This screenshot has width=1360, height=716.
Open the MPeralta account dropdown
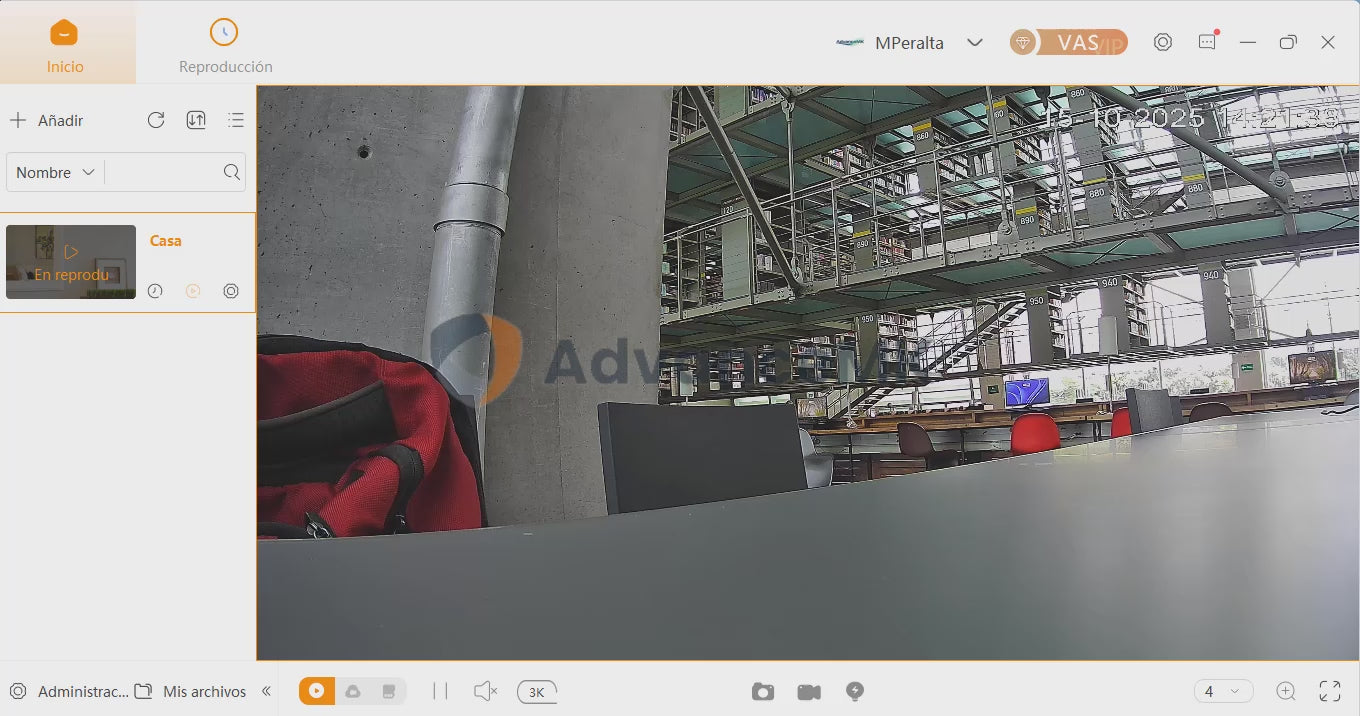(974, 43)
